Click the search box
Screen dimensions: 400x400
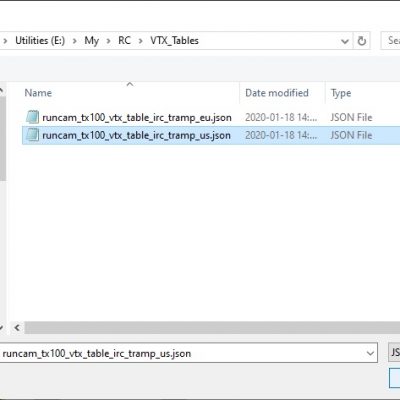click(391, 41)
